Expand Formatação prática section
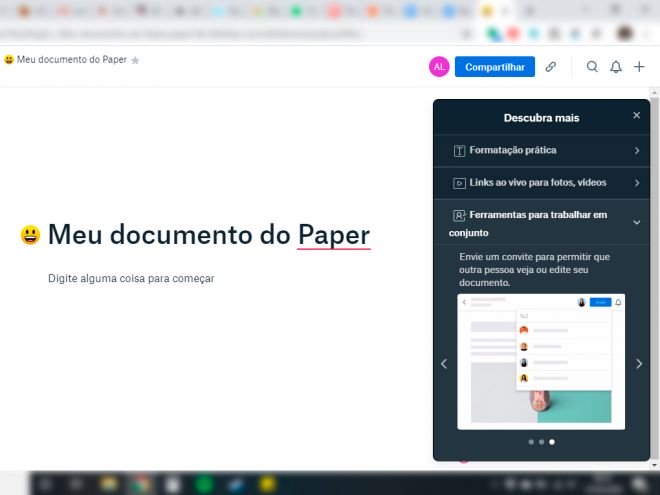This screenshot has height=495, width=660. pos(542,151)
